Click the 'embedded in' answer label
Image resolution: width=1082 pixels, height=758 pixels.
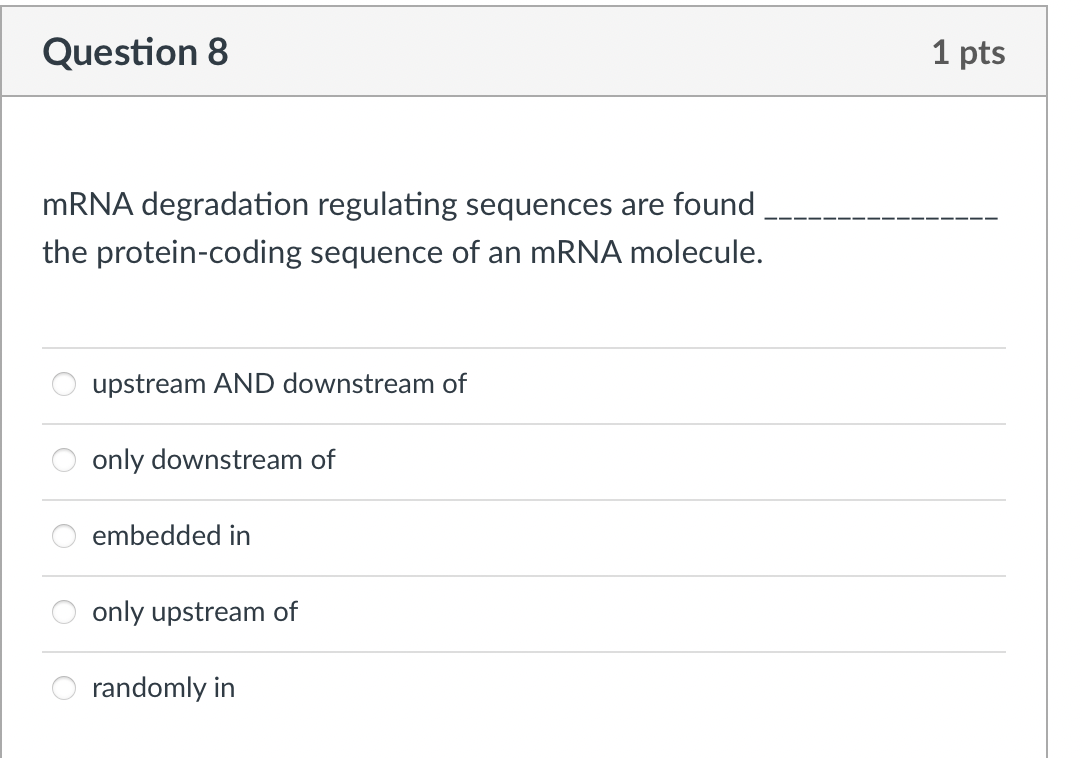coord(173,537)
